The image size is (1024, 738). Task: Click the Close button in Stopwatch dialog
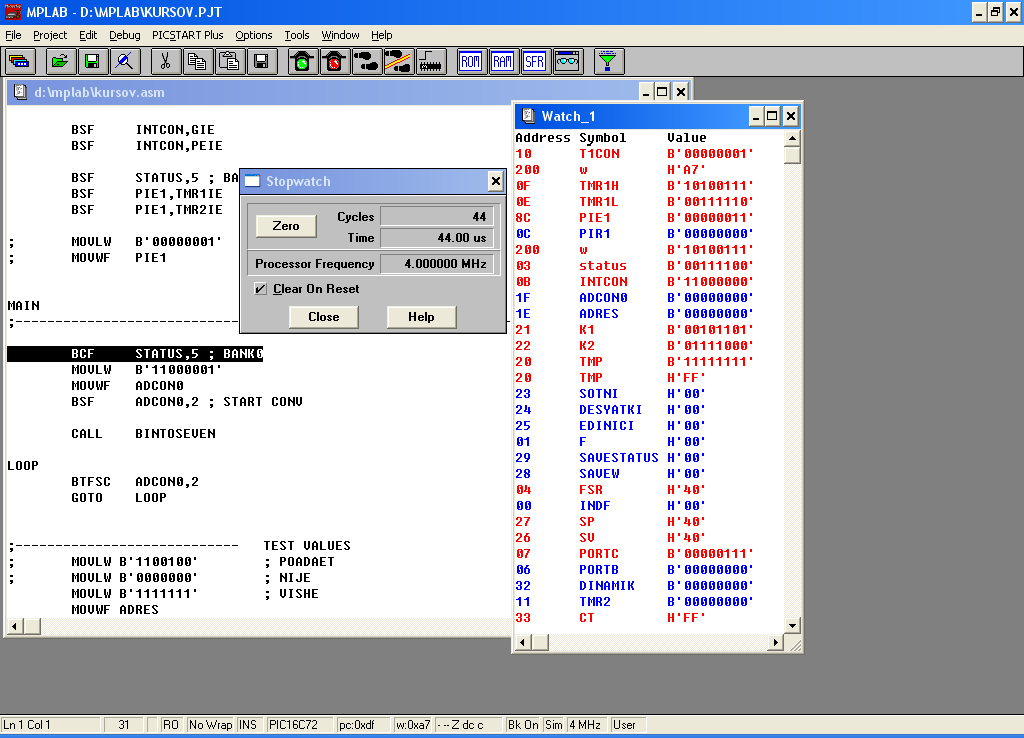(x=324, y=317)
